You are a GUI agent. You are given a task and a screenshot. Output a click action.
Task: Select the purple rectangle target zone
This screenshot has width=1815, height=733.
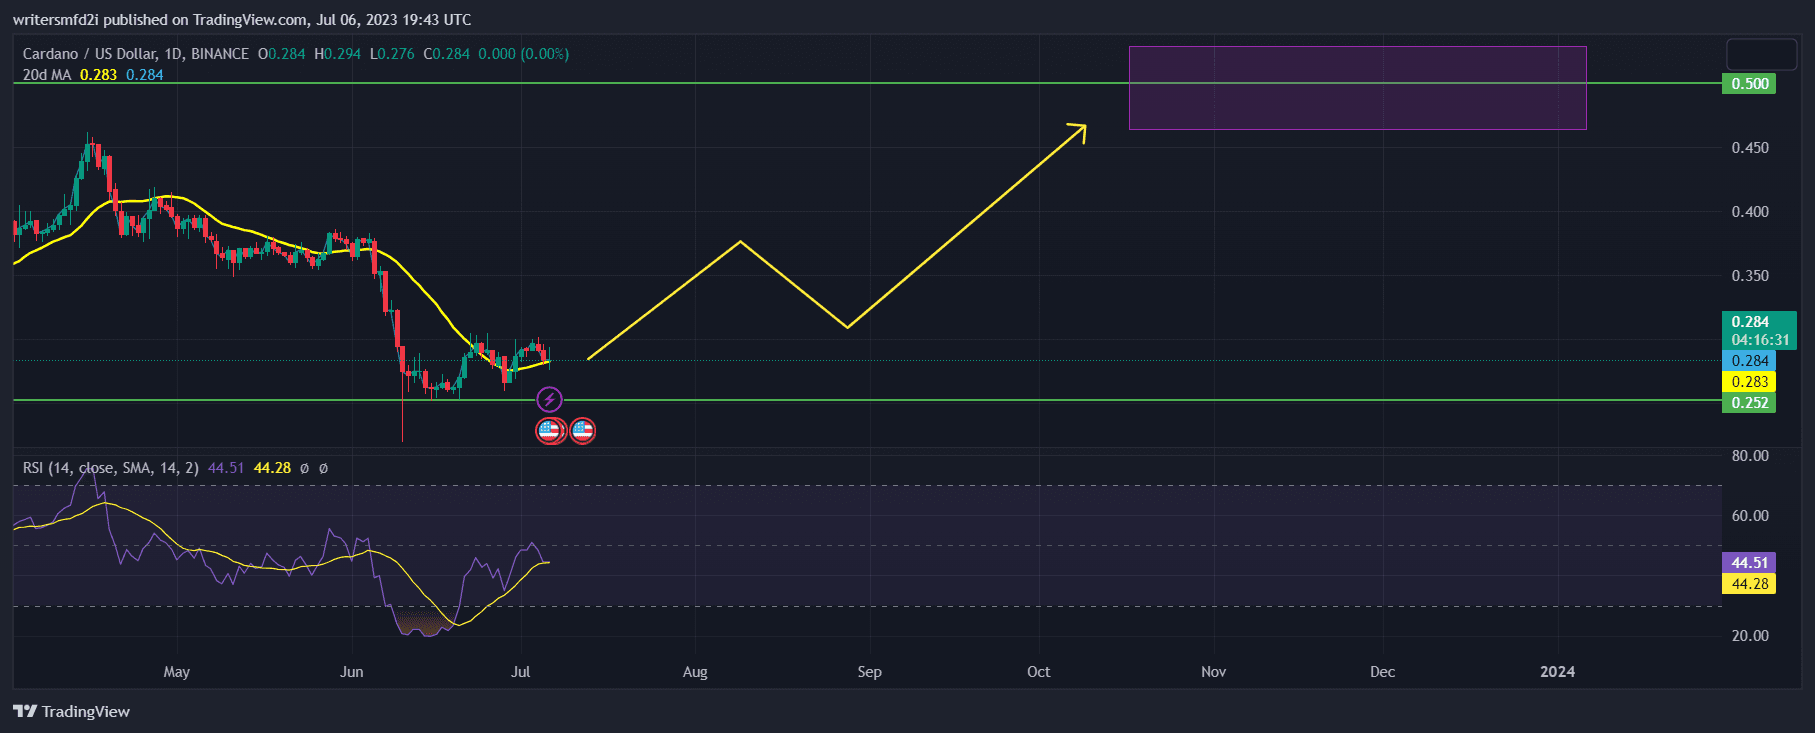pyautogui.click(x=1357, y=88)
